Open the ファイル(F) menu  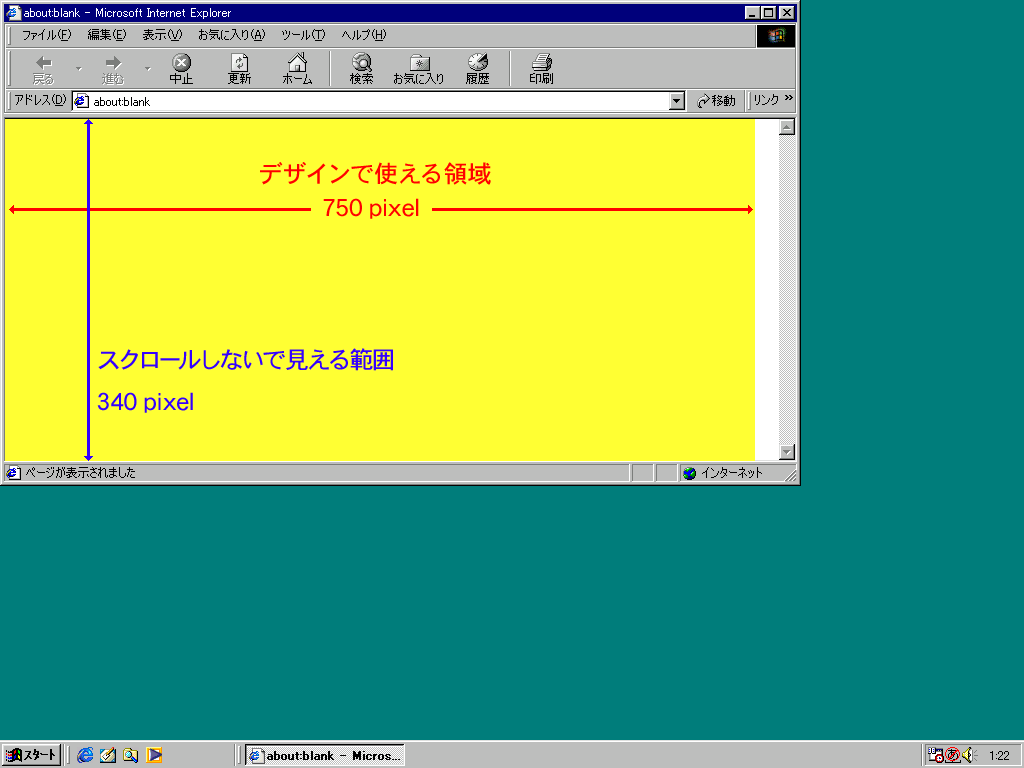coord(46,35)
